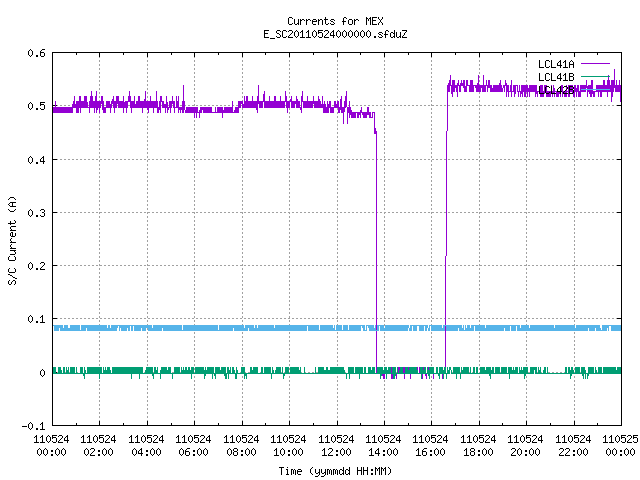640x480 pixels.
Task: Click the 08:00 x-axis tick label
Action: tap(241, 452)
